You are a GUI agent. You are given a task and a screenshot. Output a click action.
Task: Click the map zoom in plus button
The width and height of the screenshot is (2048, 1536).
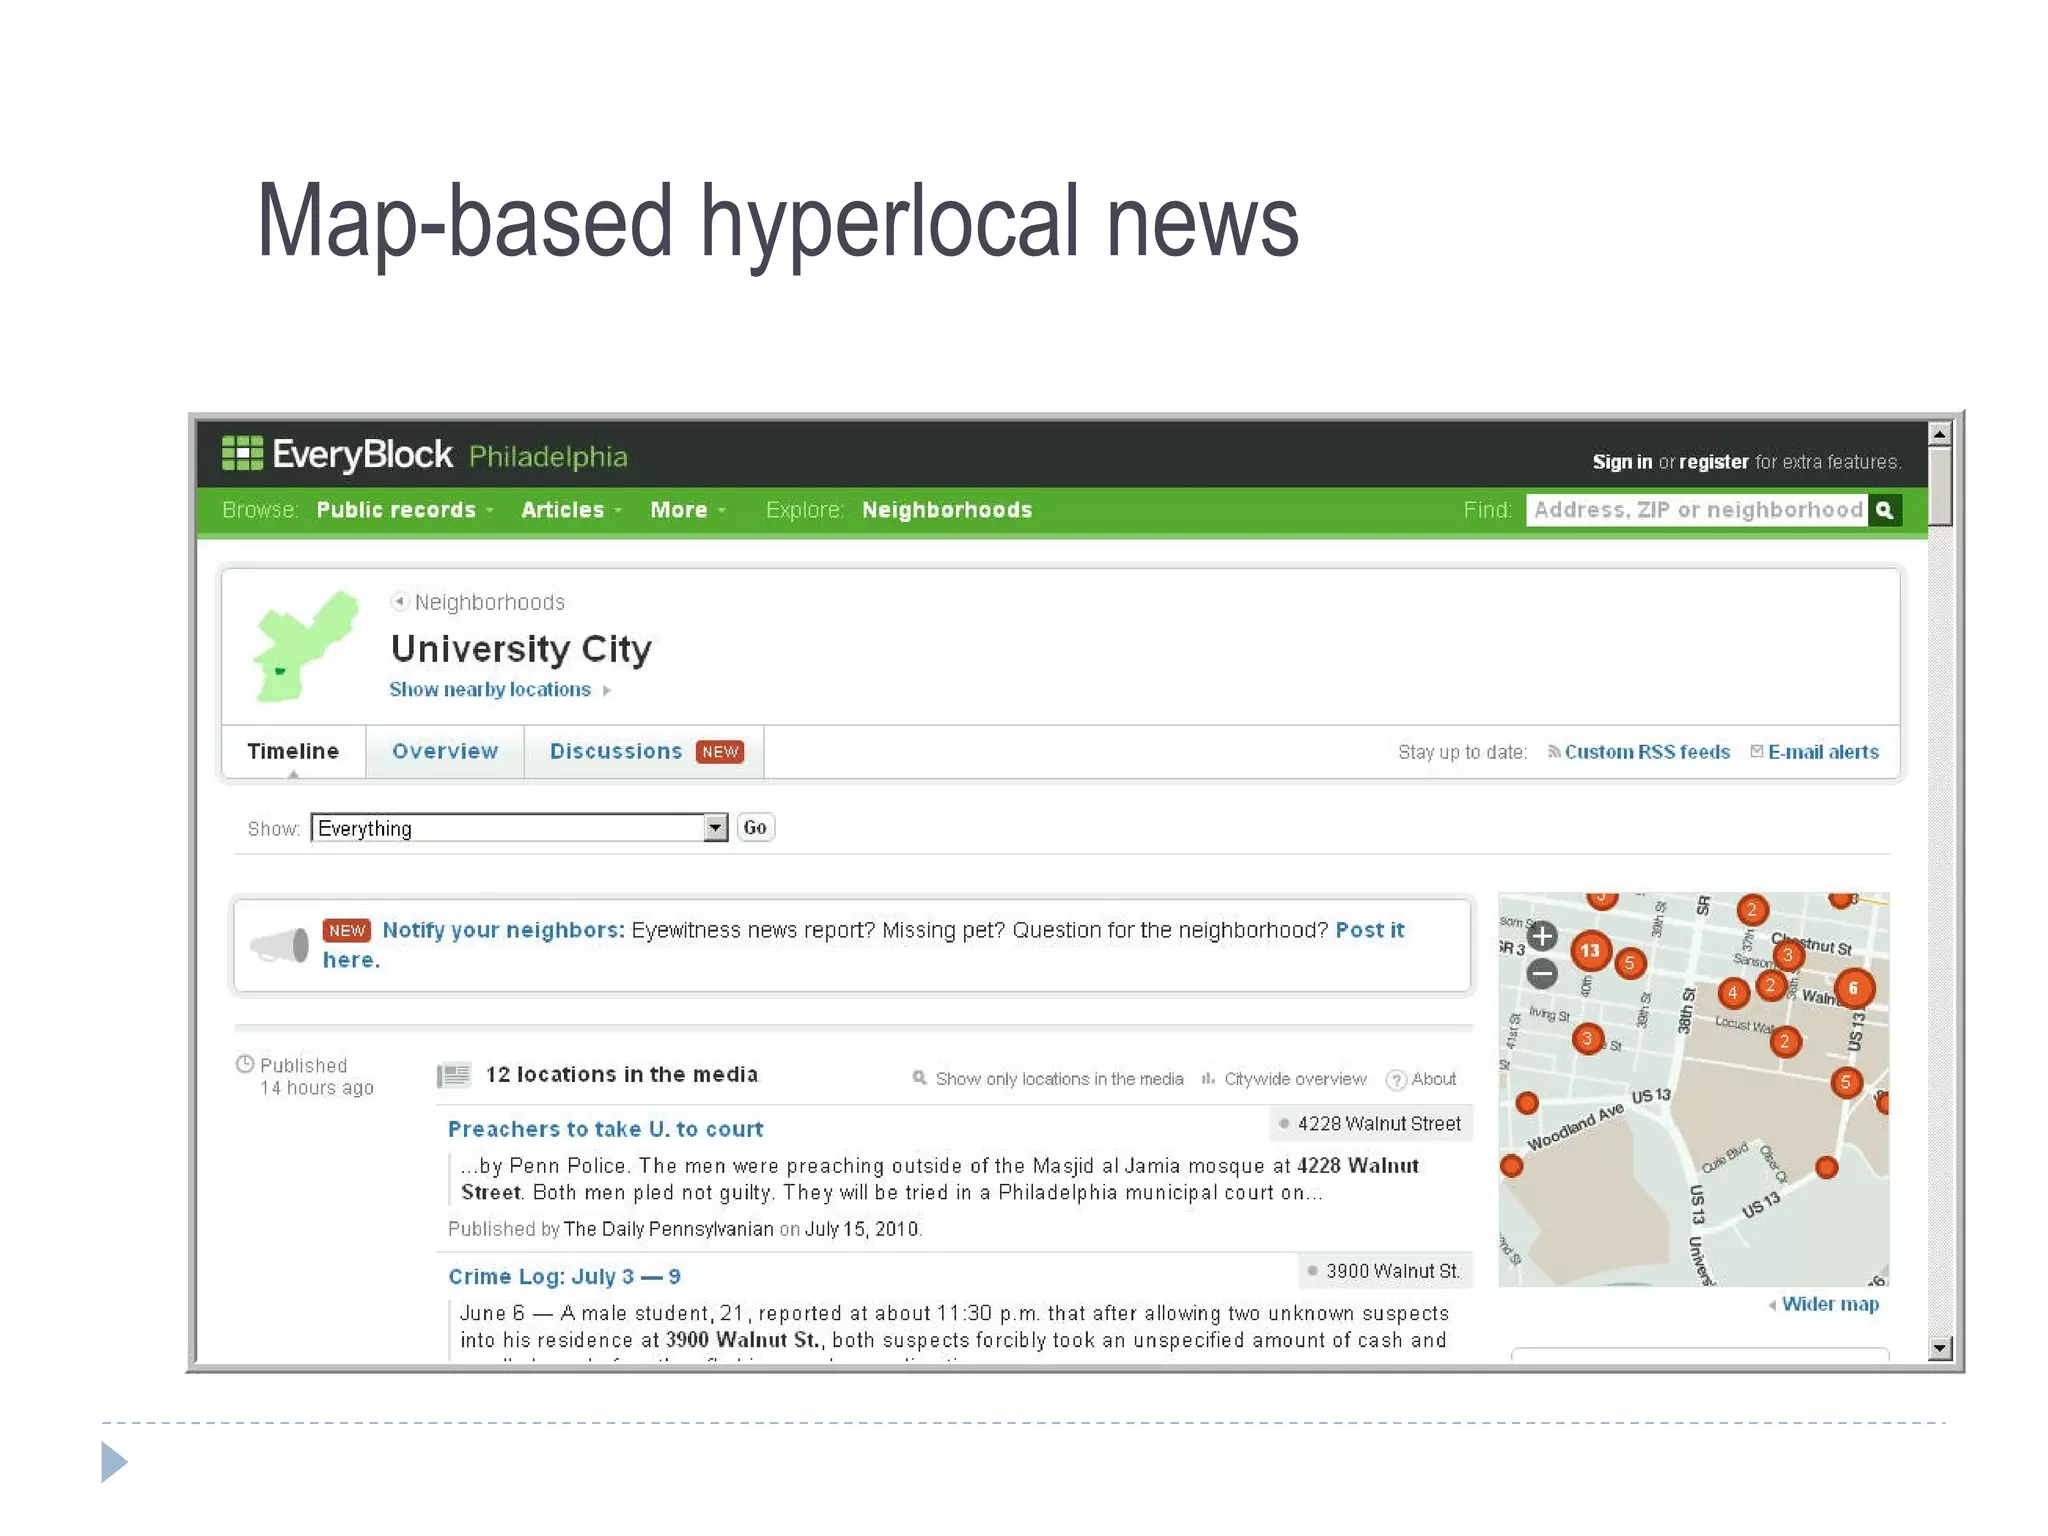[x=1542, y=936]
